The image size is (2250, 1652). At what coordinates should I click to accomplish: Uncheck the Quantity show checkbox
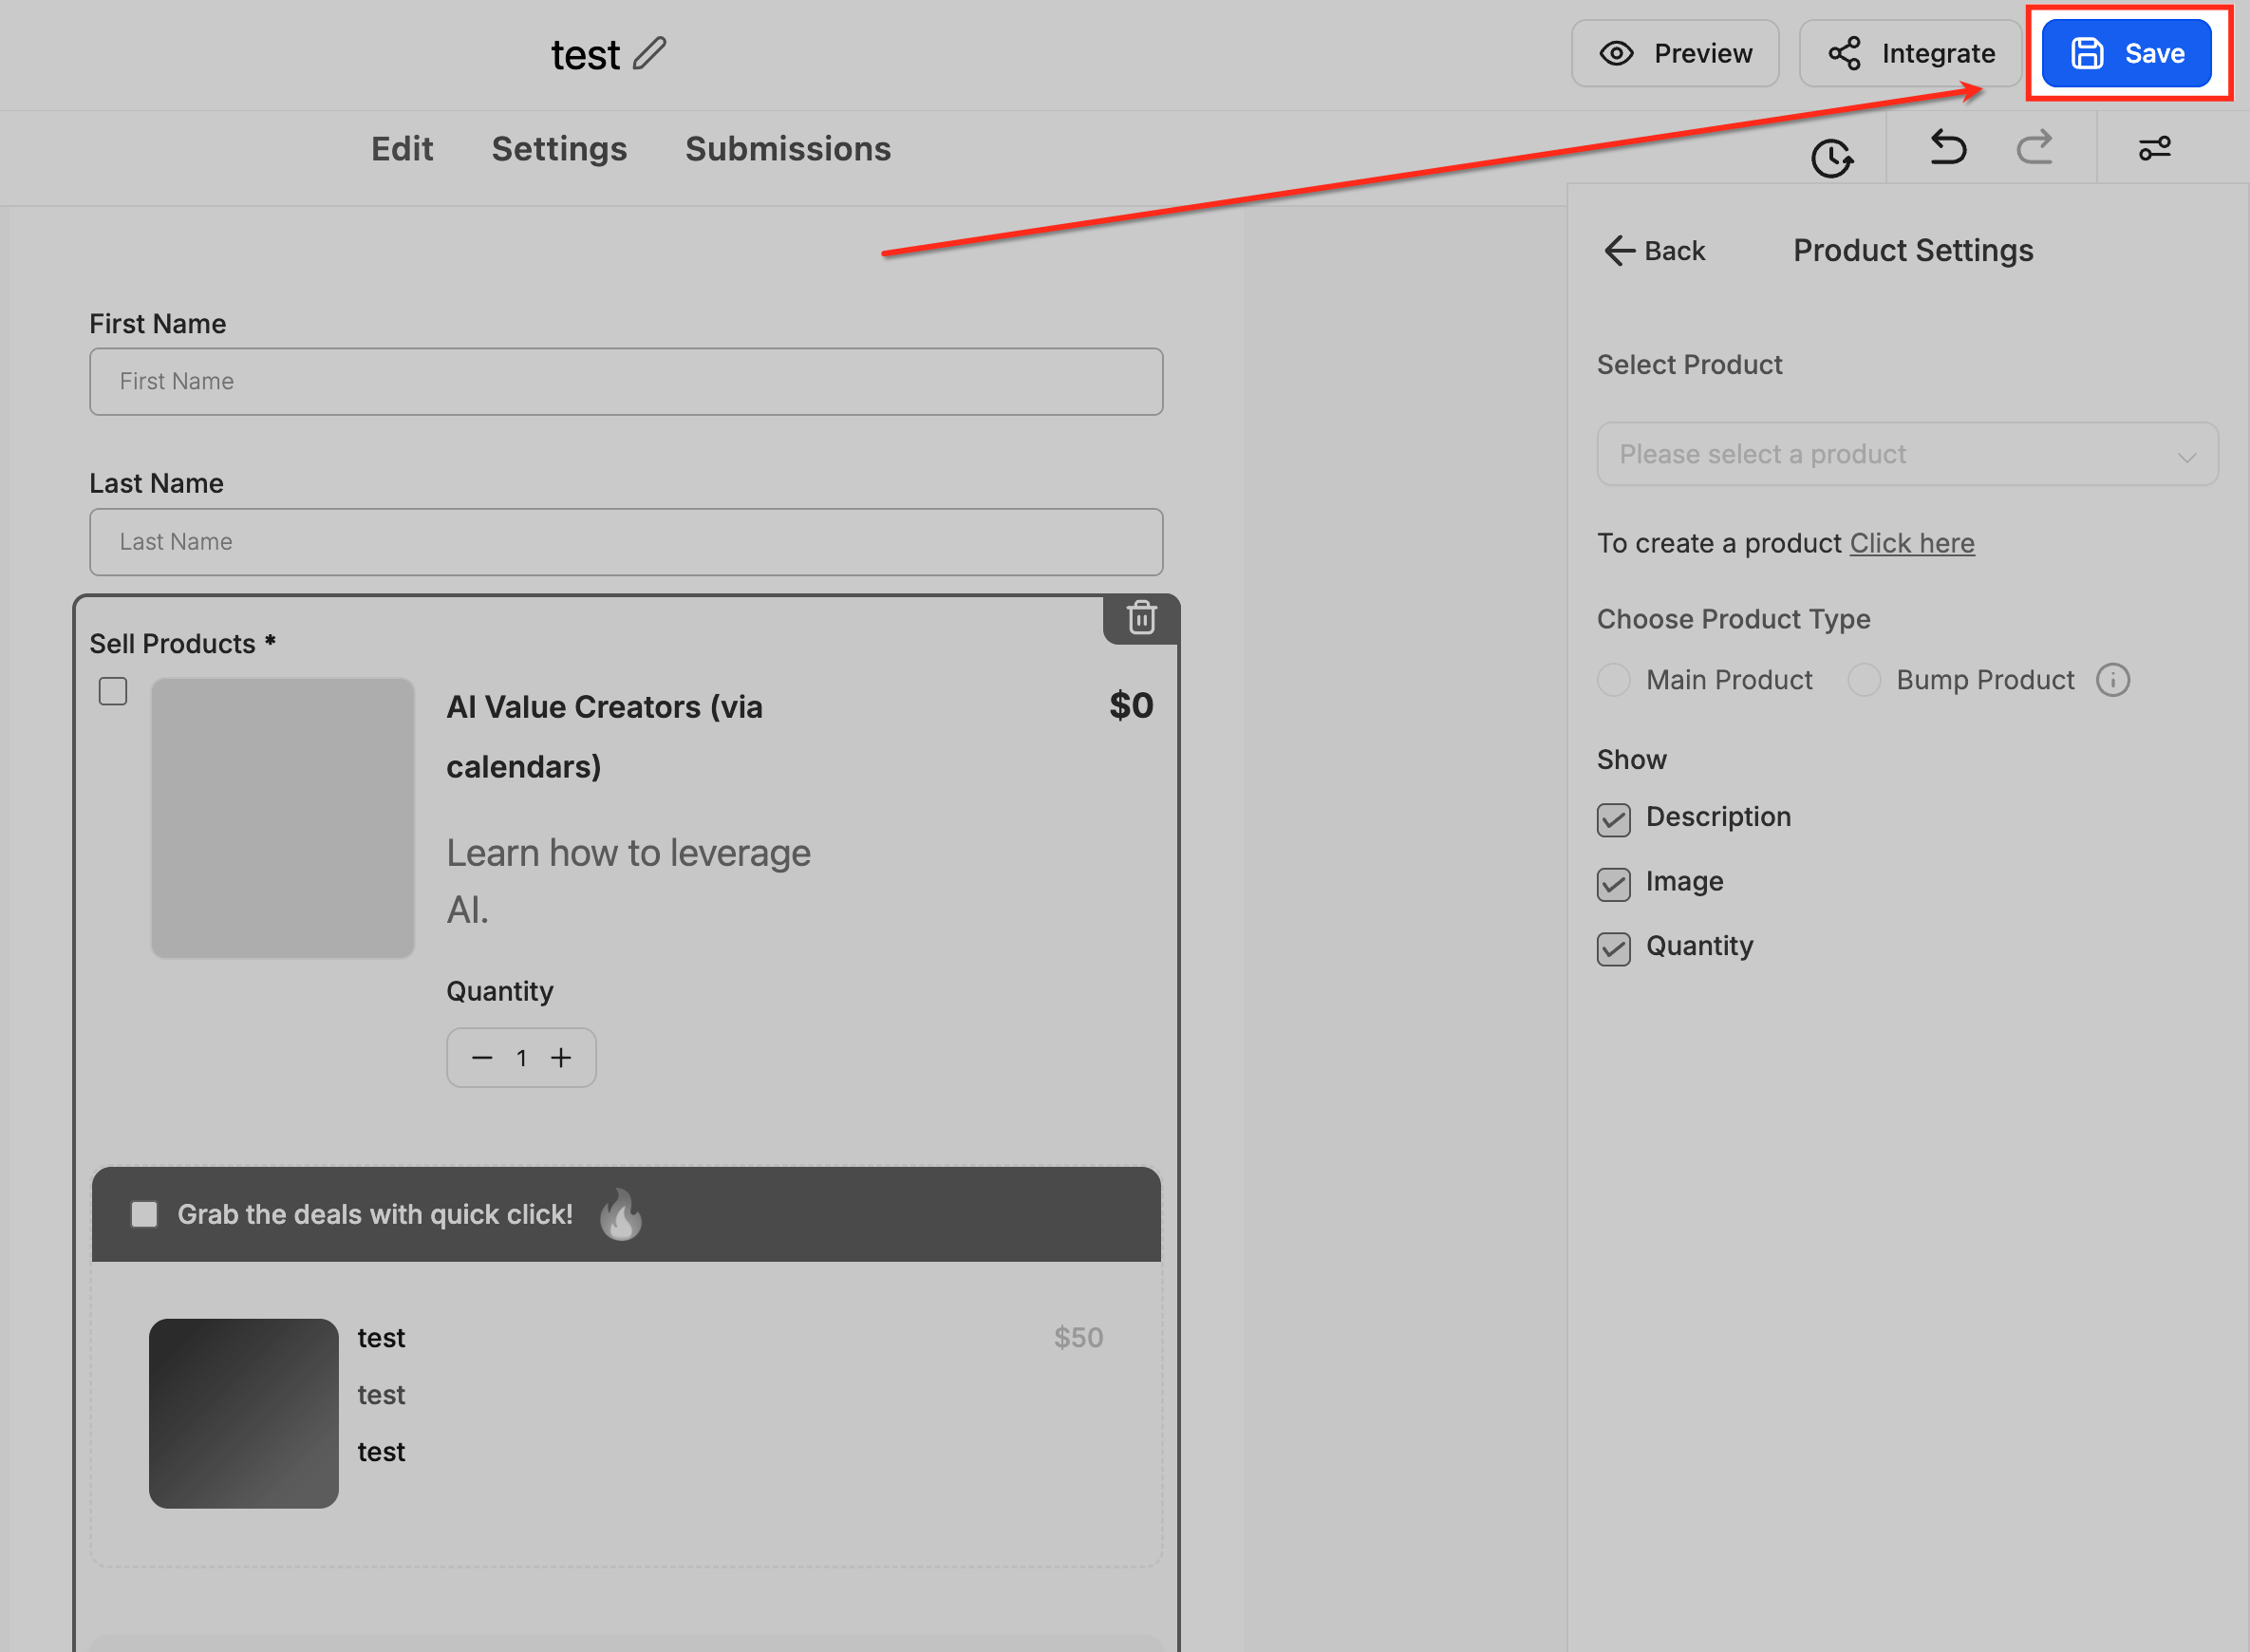[x=1613, y=948]
